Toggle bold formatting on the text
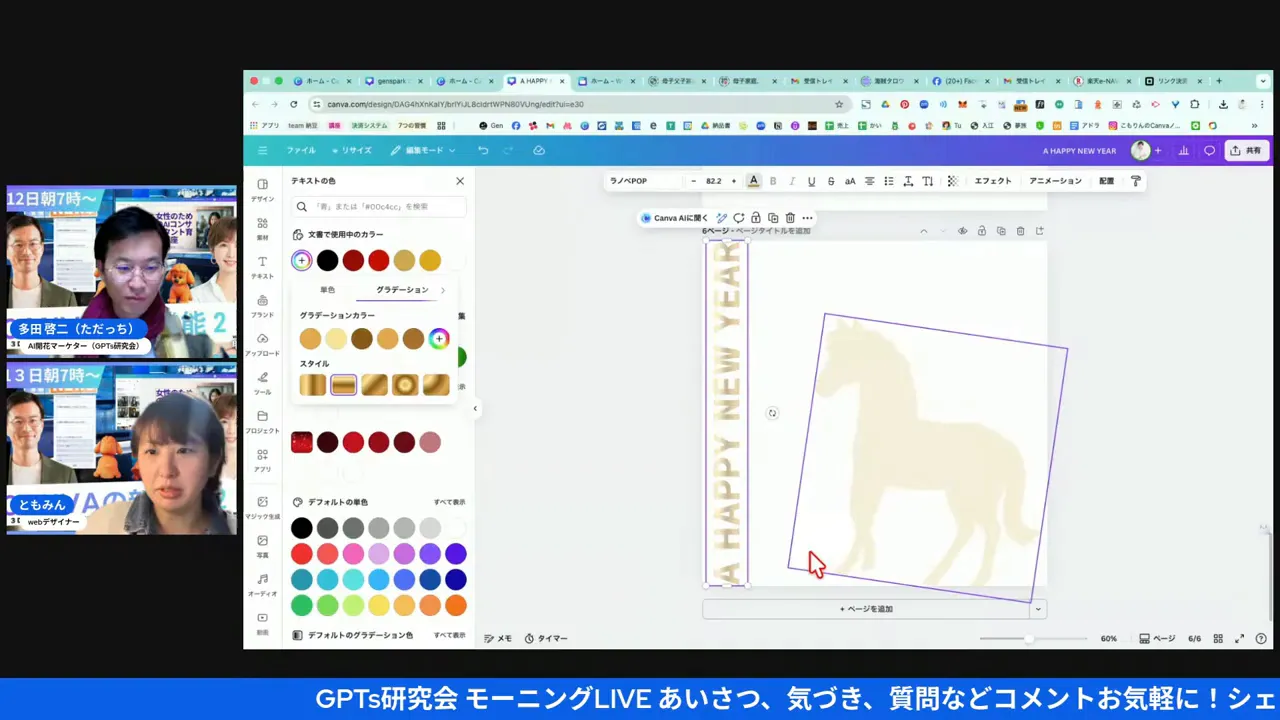Image resolution: width=1280 pixels, height=720 pixels. point(773,181)
